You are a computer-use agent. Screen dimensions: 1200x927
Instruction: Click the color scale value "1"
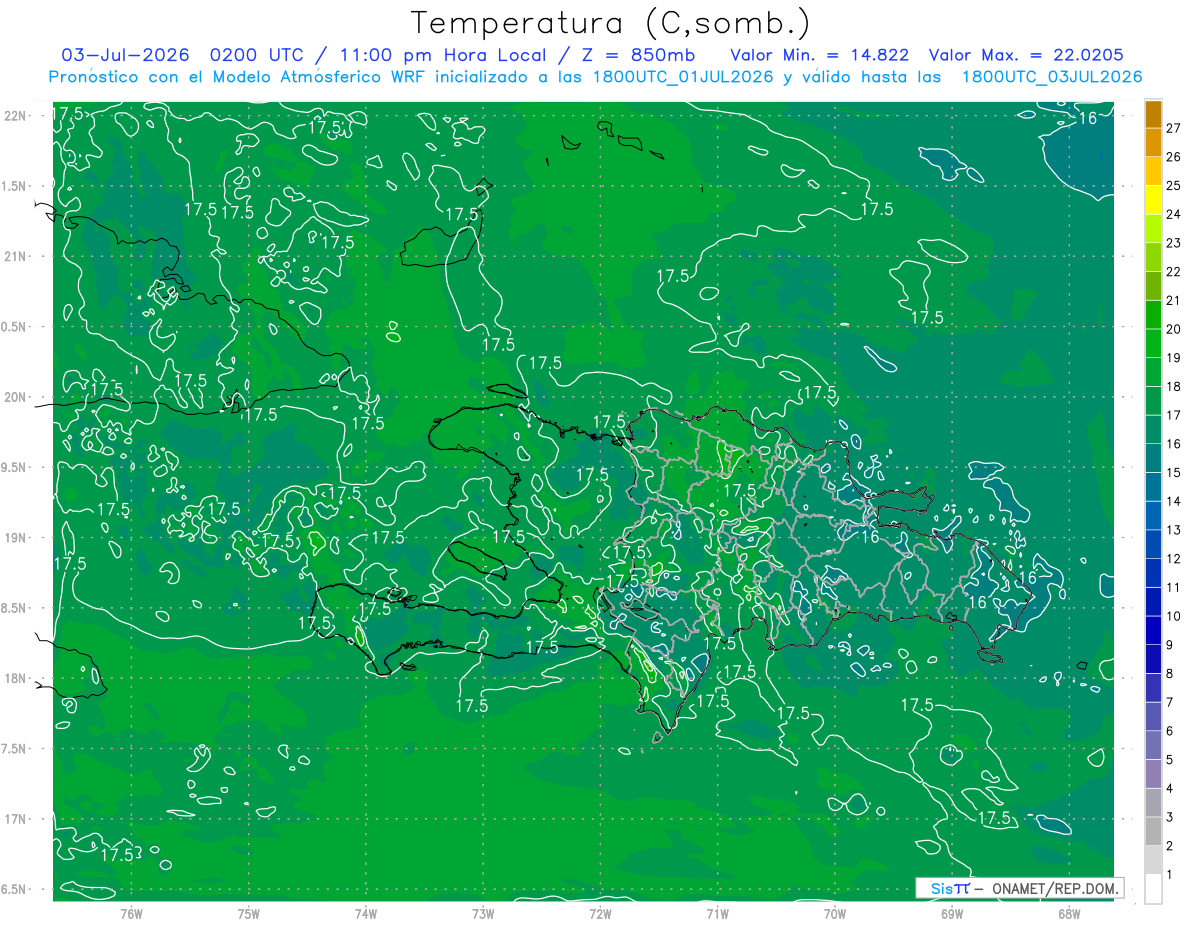point(1170,874)
